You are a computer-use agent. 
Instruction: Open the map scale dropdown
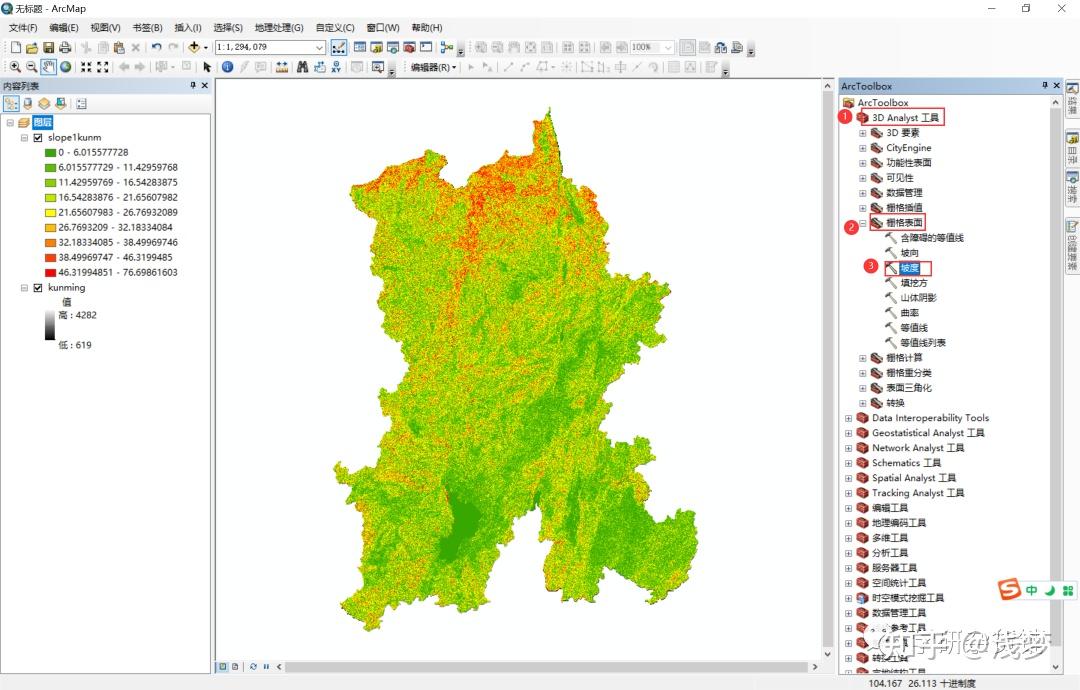pyautogui.click(x=320, y=46)
